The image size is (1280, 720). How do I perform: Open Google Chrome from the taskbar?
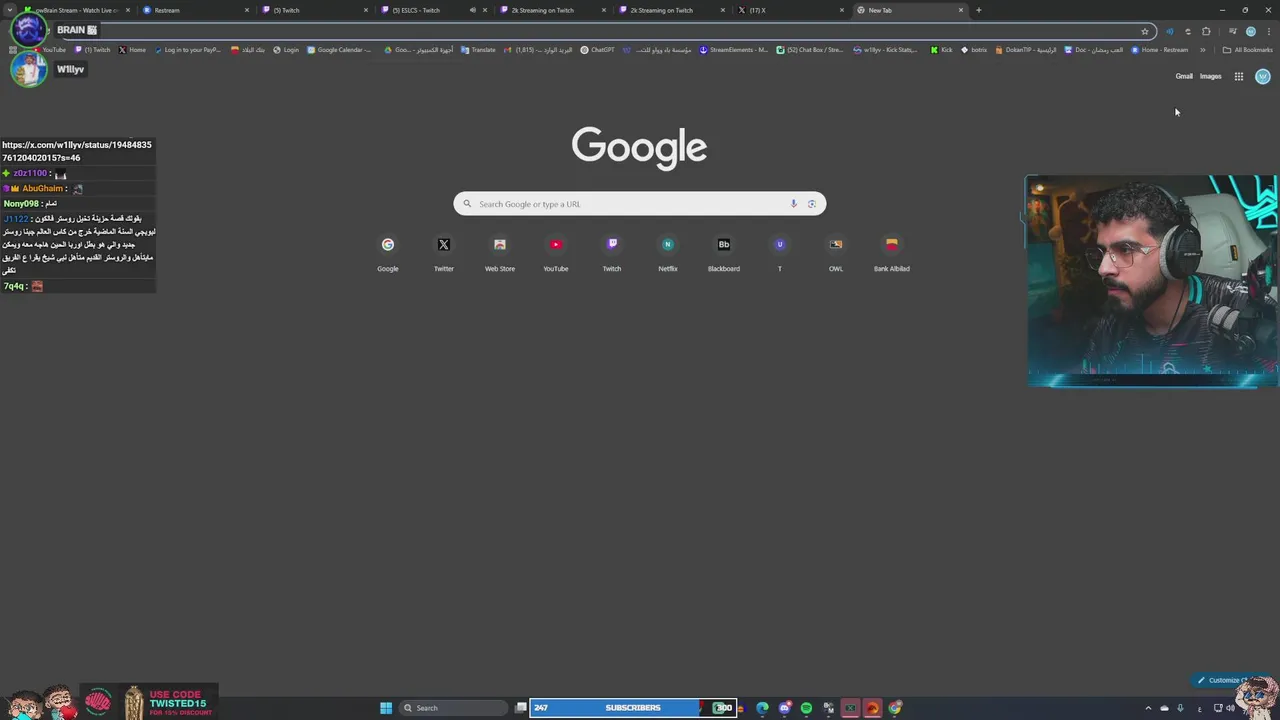point(895,708)
